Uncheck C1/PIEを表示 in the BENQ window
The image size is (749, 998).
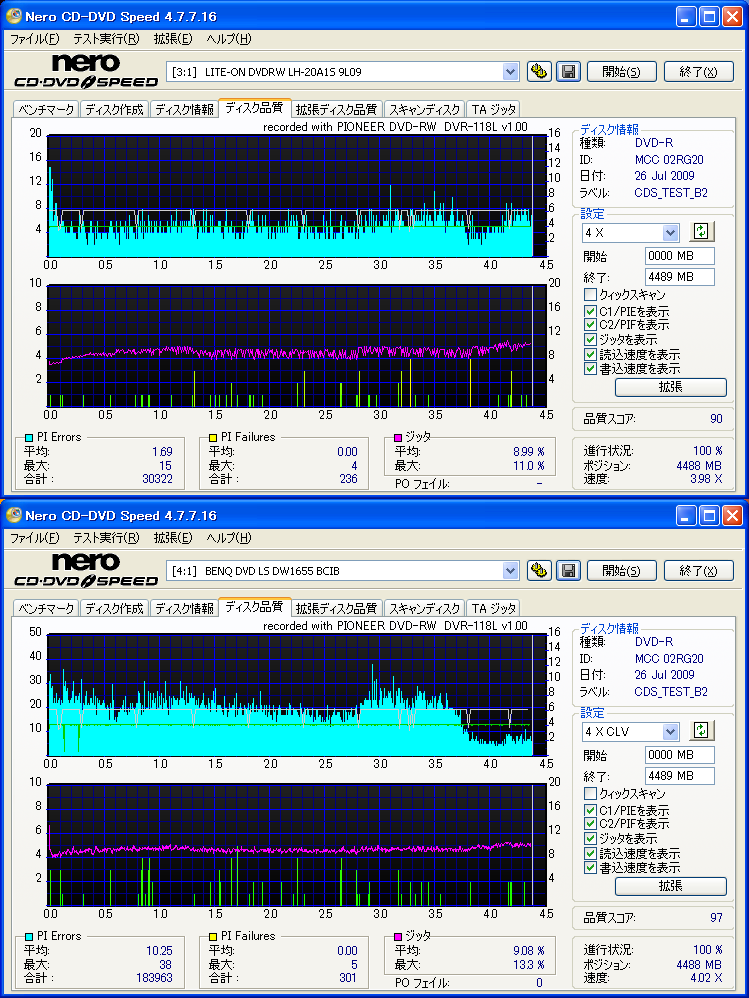click(590, 810)
